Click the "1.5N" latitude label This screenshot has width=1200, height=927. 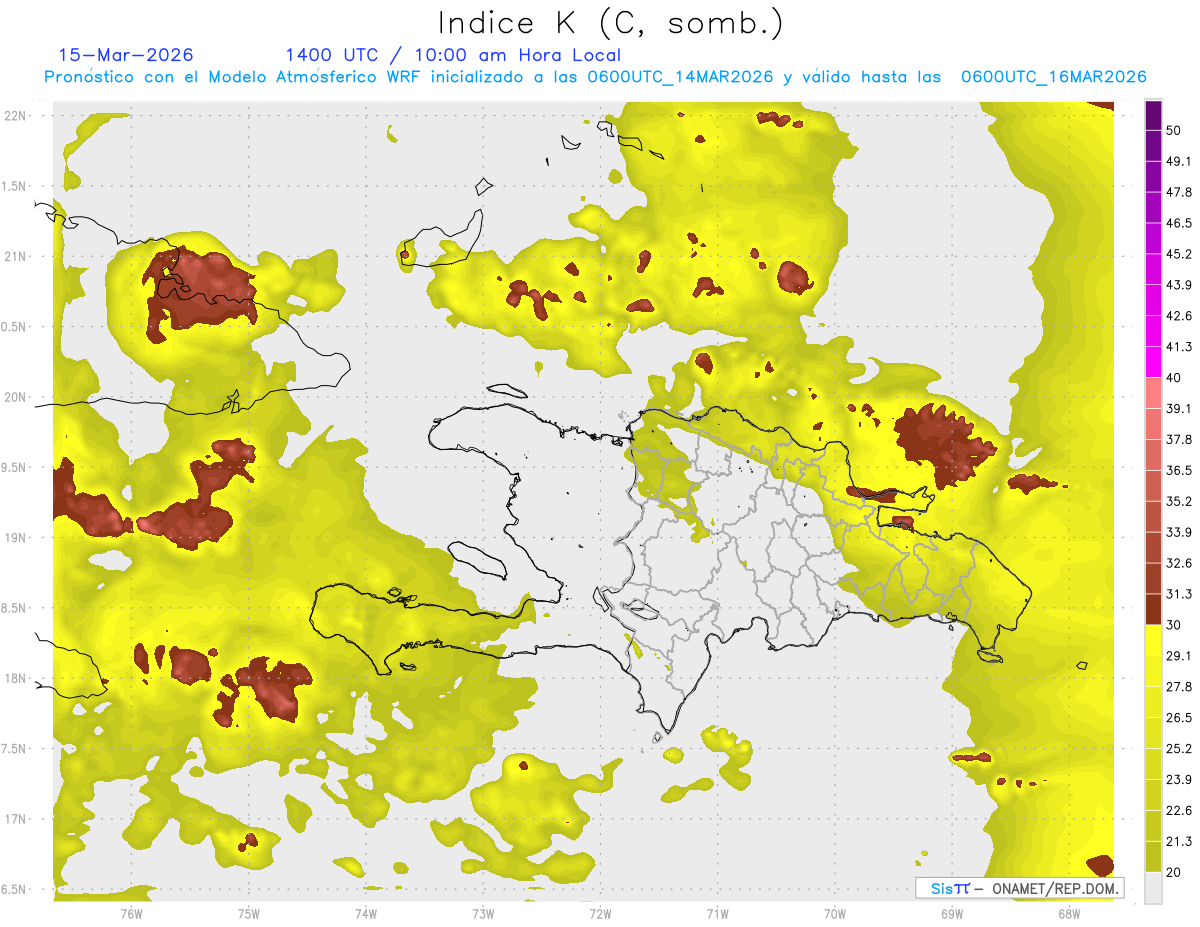[14, 186]
